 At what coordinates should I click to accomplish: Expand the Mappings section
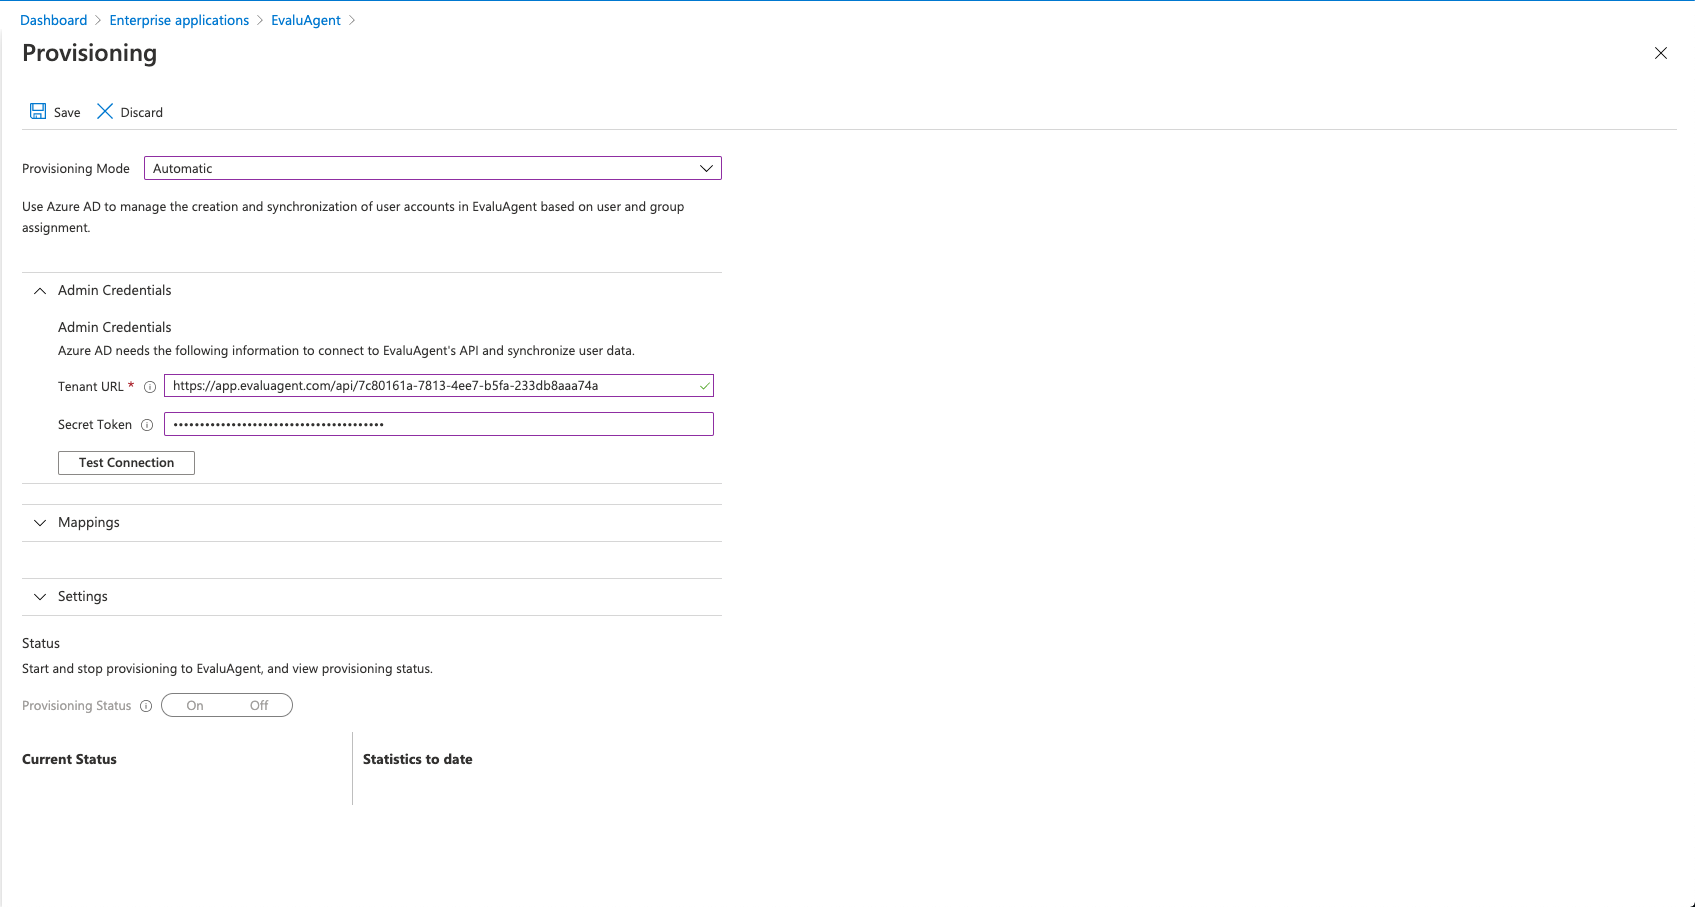40,523
